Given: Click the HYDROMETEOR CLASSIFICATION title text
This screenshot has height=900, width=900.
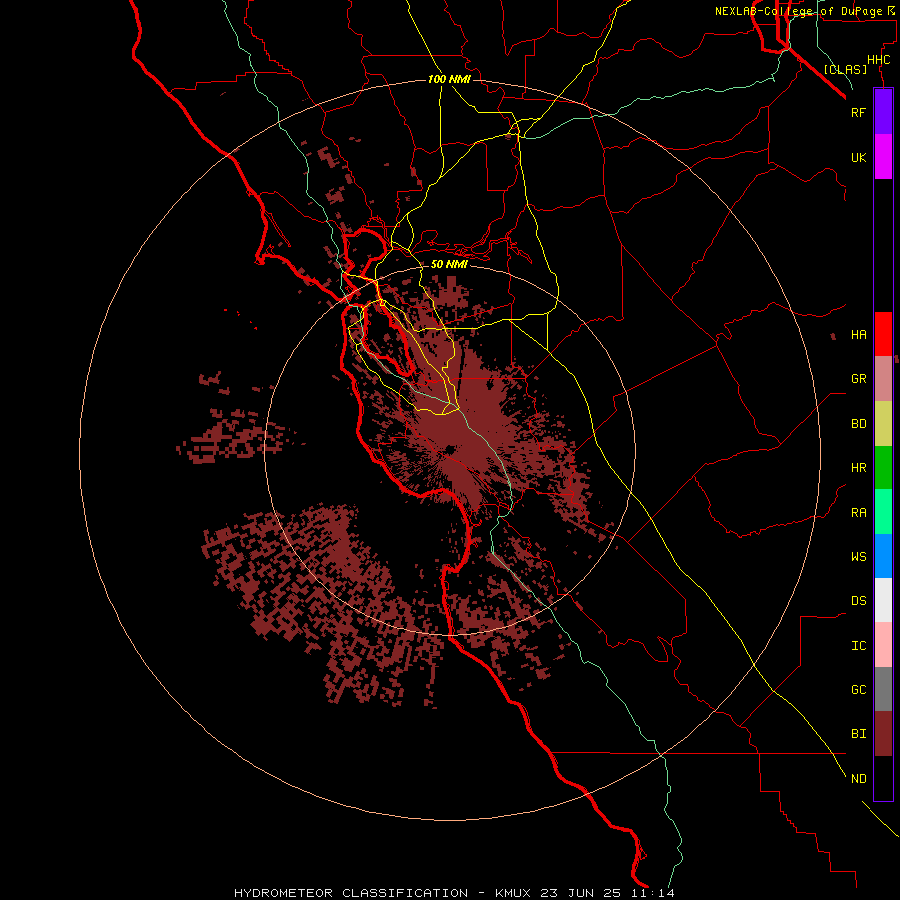Looking at the screenshot, I should (351, 893).
